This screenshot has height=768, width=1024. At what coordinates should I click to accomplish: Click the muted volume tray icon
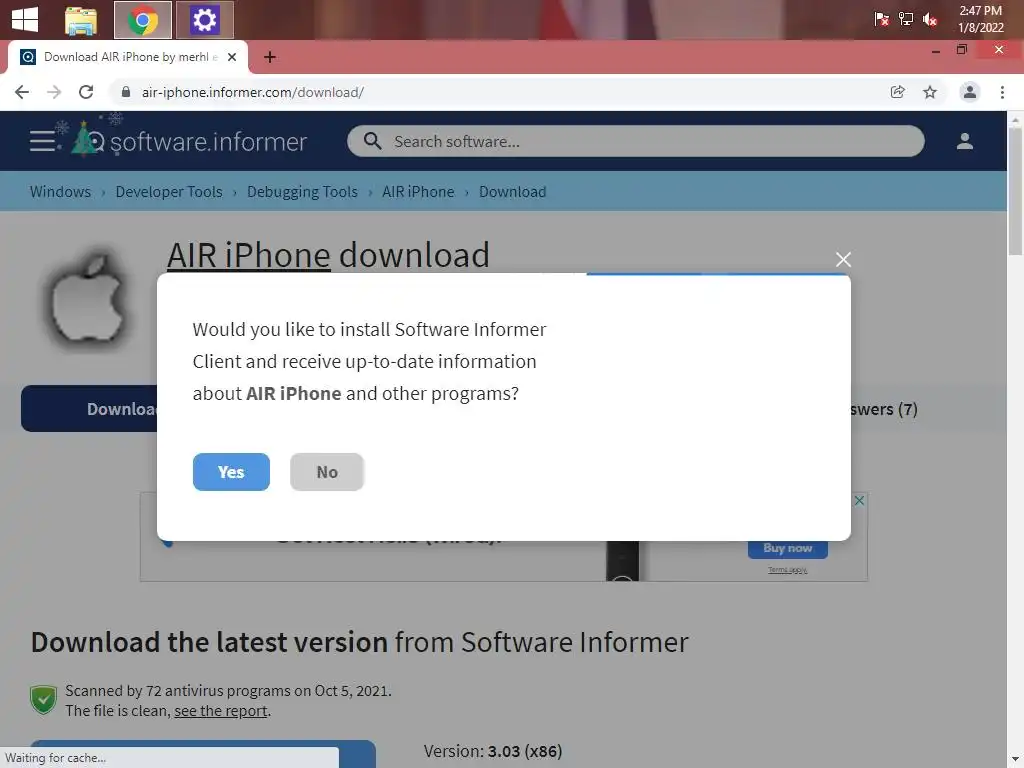coord(929,20)
